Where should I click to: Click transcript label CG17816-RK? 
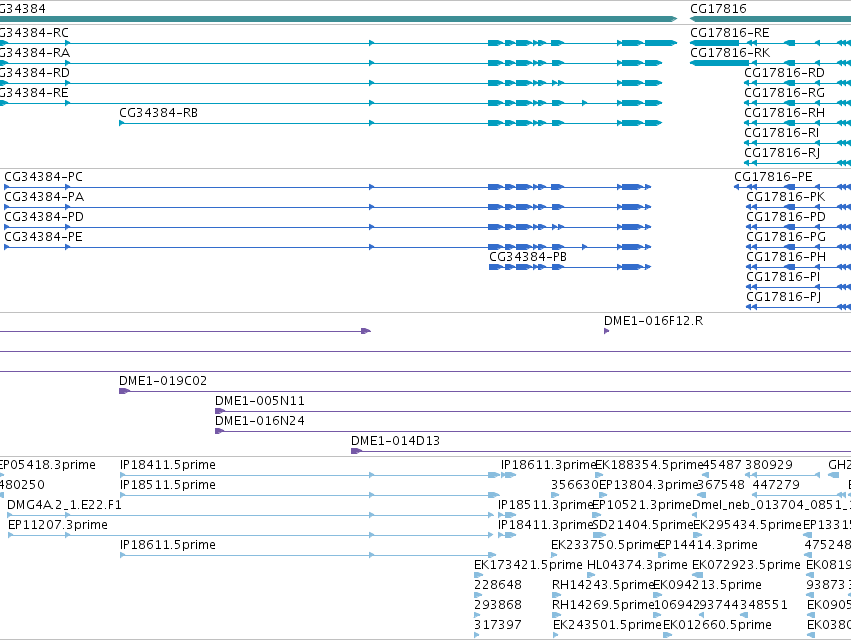pos(730,53)
